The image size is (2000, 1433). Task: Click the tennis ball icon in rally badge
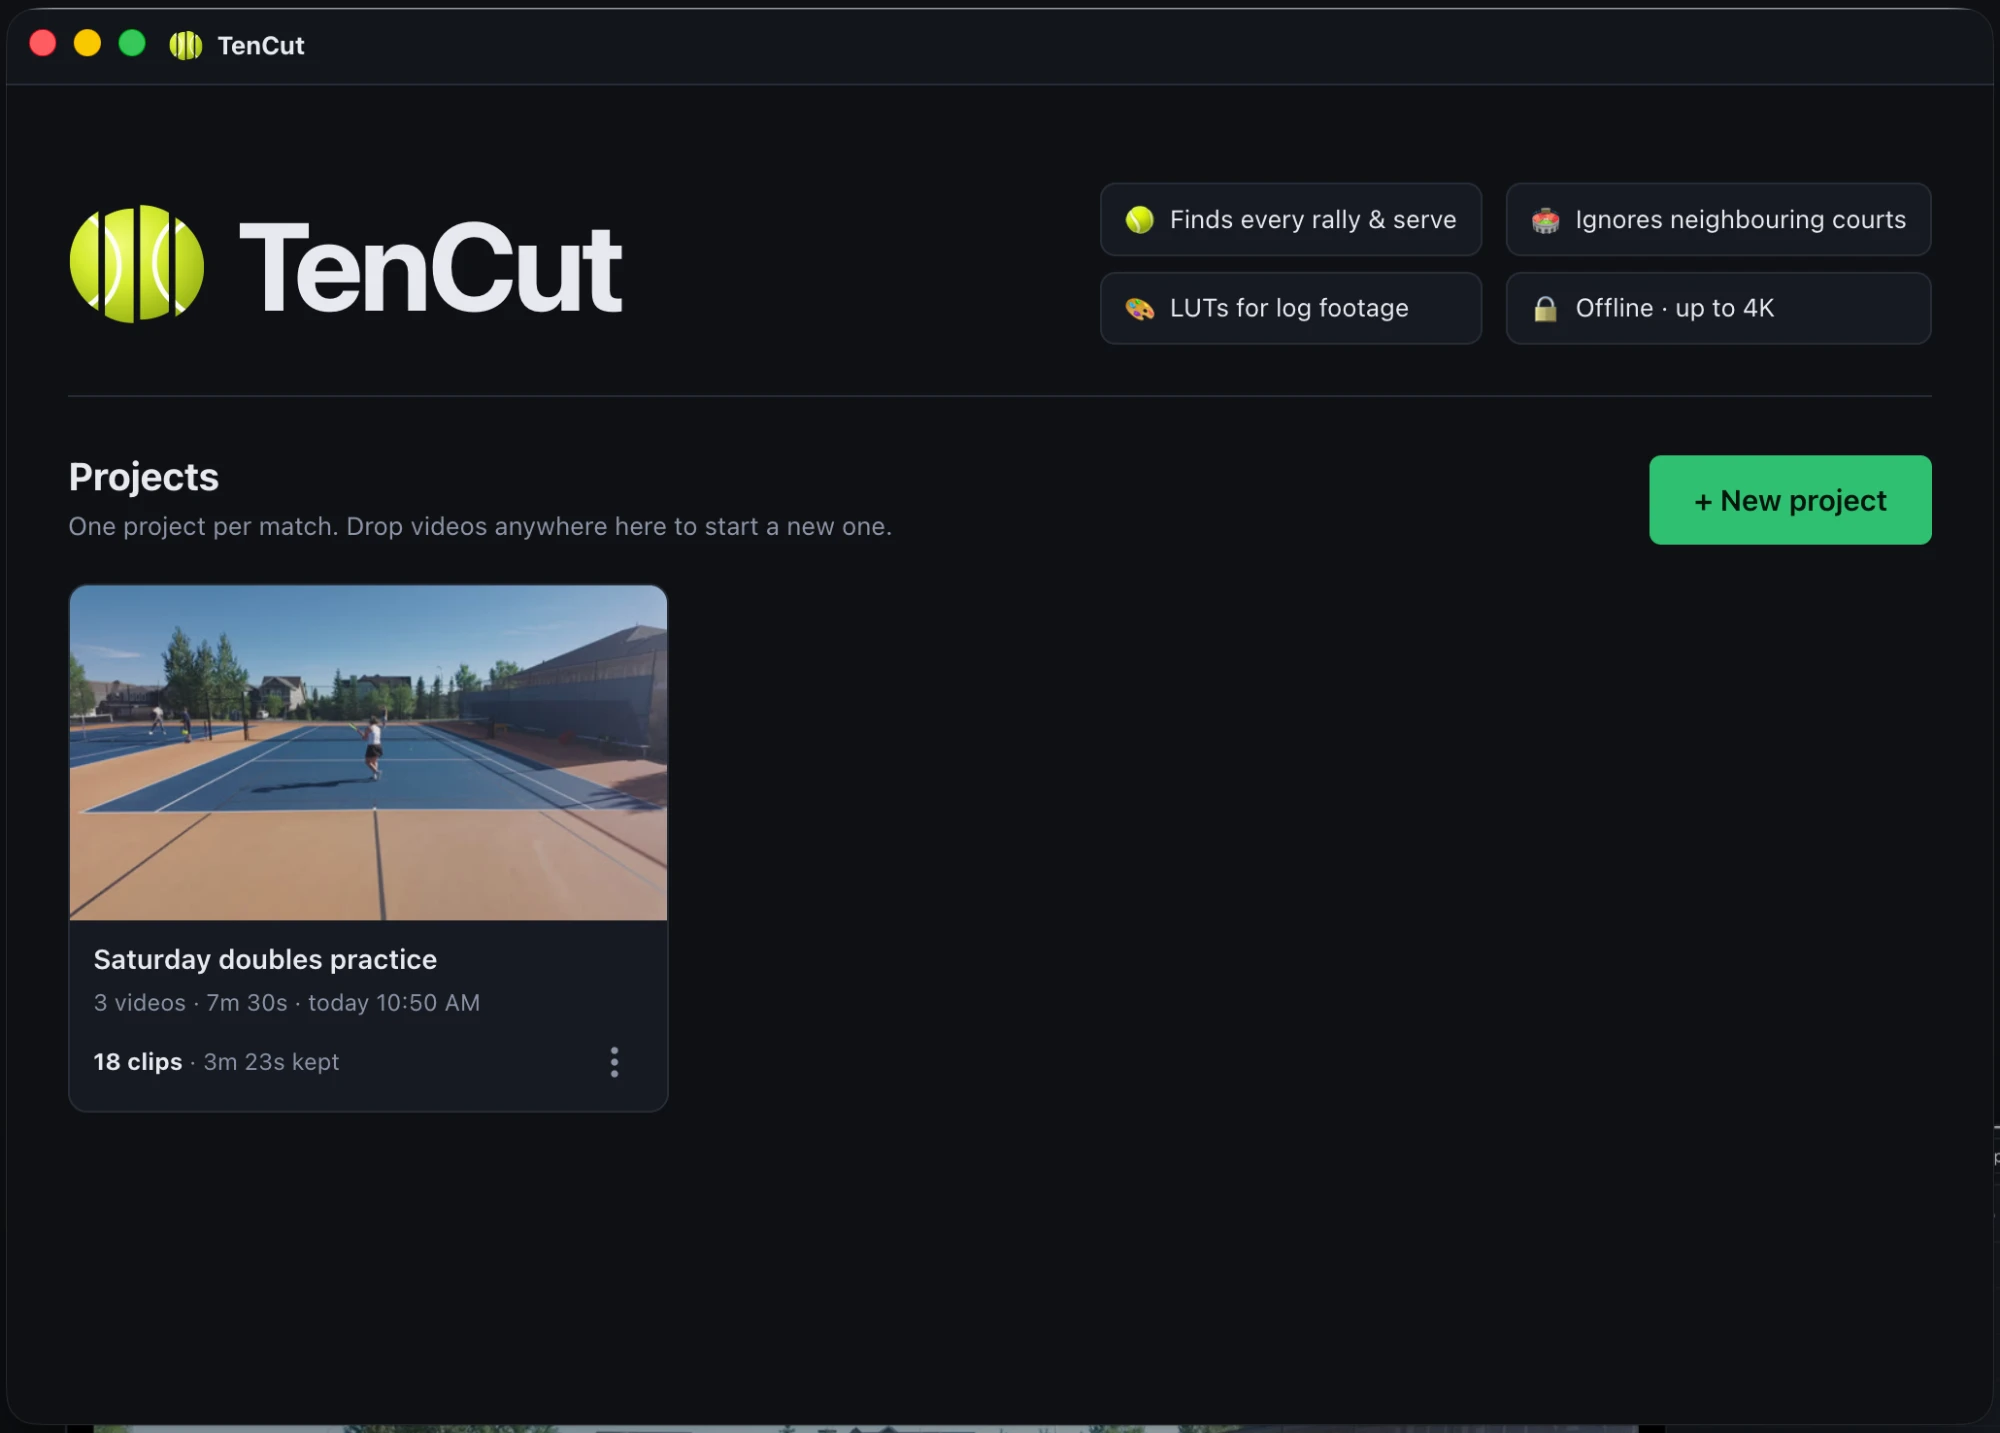1140,220
